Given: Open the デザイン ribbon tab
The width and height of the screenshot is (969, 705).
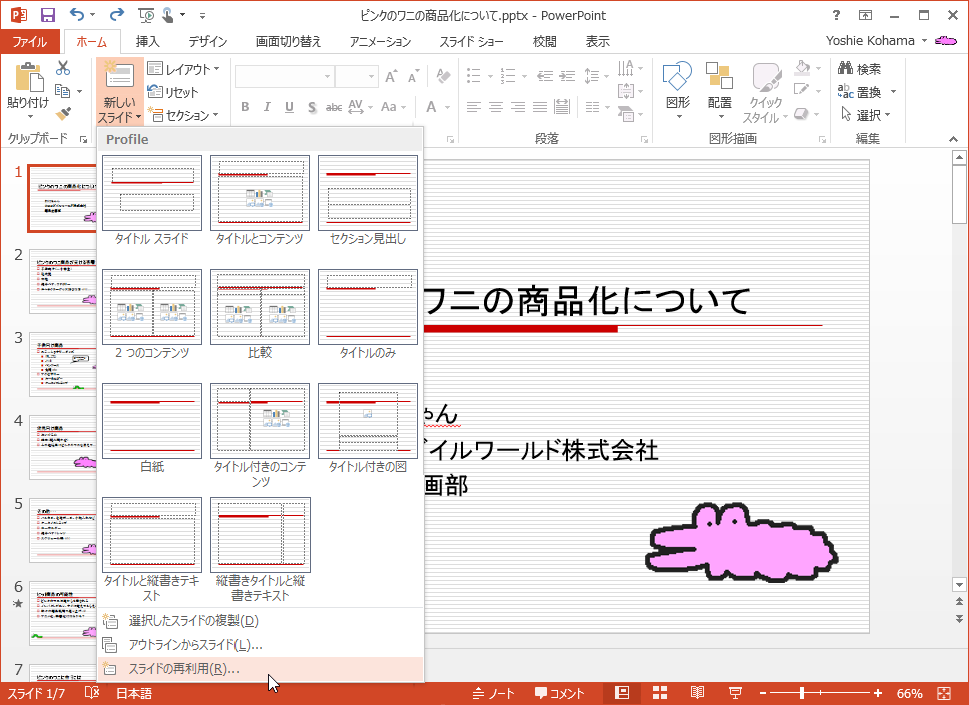Looking at the screenshot, I should tap(207, 41).
